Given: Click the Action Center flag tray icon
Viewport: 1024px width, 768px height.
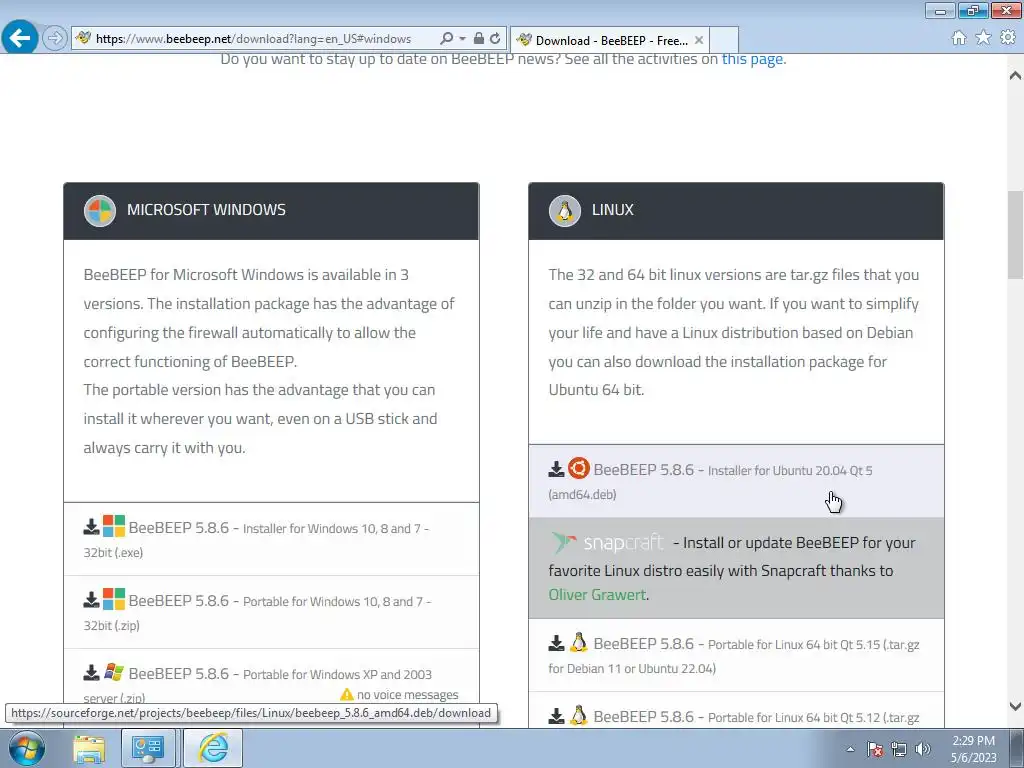Looking at the screenshot, I should [x=875, y=749].
